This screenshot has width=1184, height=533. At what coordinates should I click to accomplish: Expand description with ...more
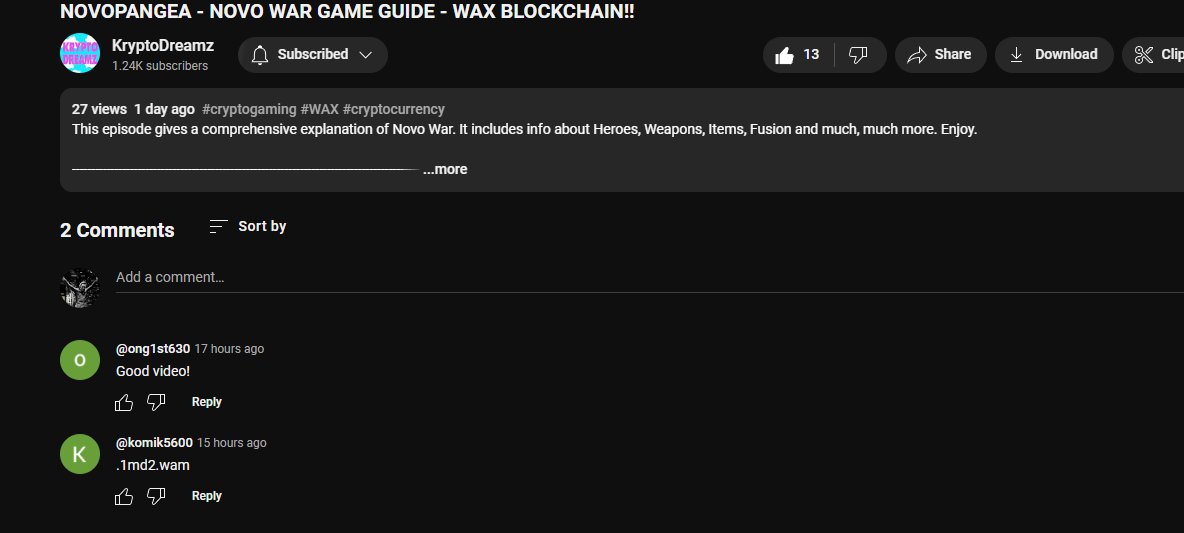(445, 170)
